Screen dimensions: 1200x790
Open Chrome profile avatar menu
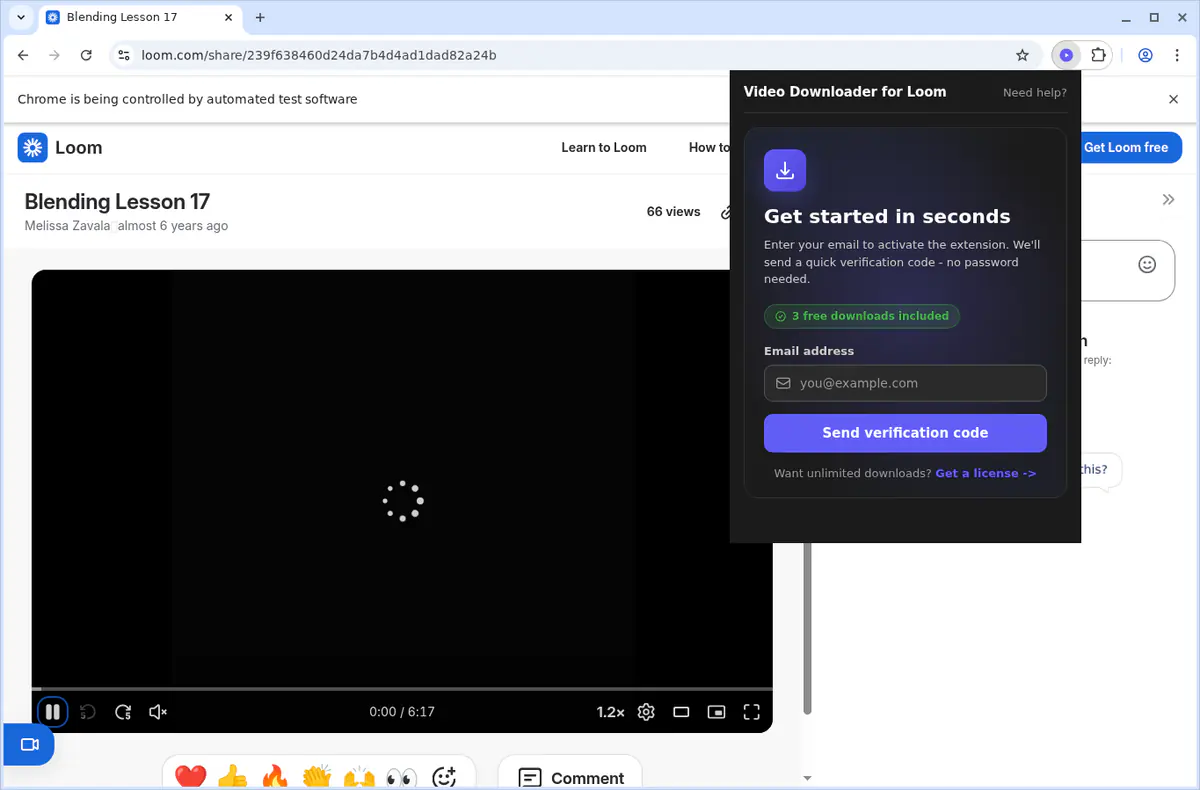pos(1146,55)
